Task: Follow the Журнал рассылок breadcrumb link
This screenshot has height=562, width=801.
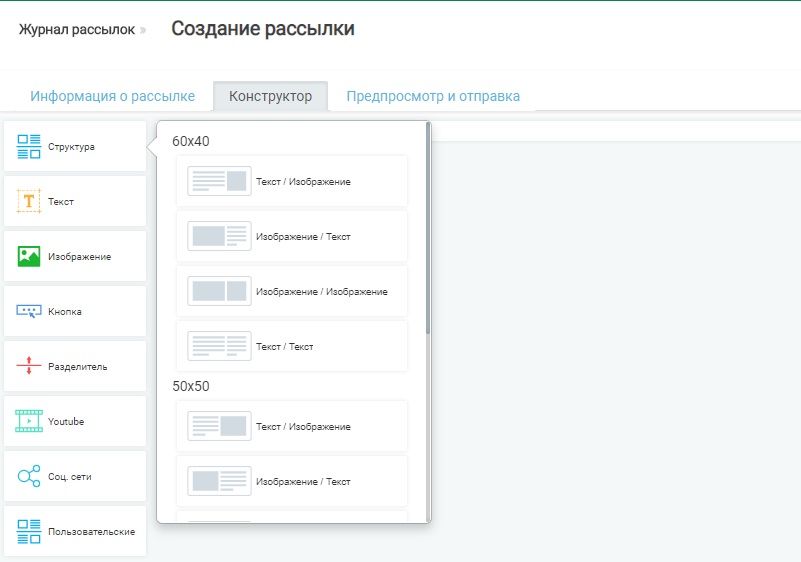Action: [x=76, y=30]
